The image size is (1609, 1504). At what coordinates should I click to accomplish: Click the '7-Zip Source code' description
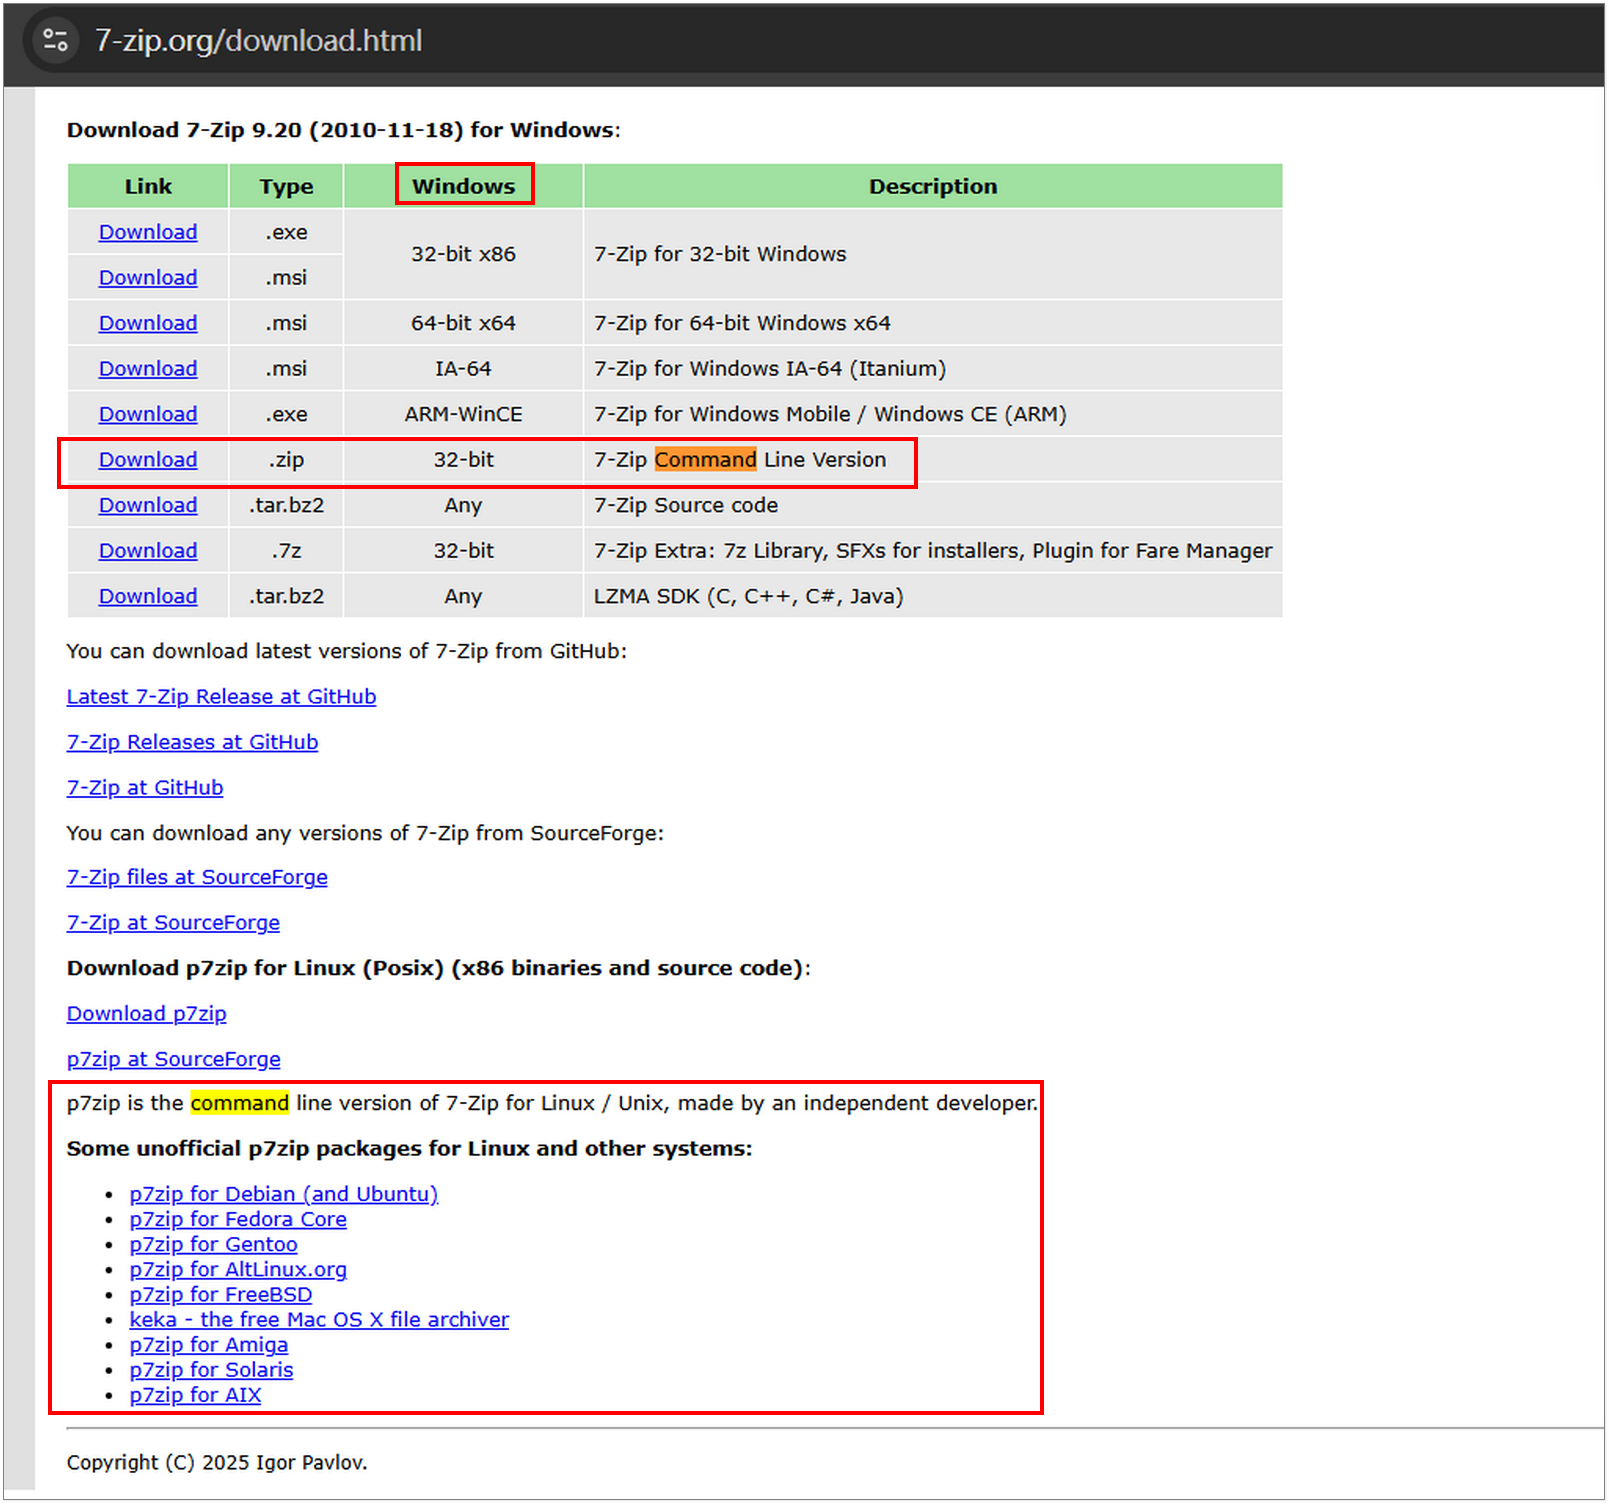click(x=686, y=505)
